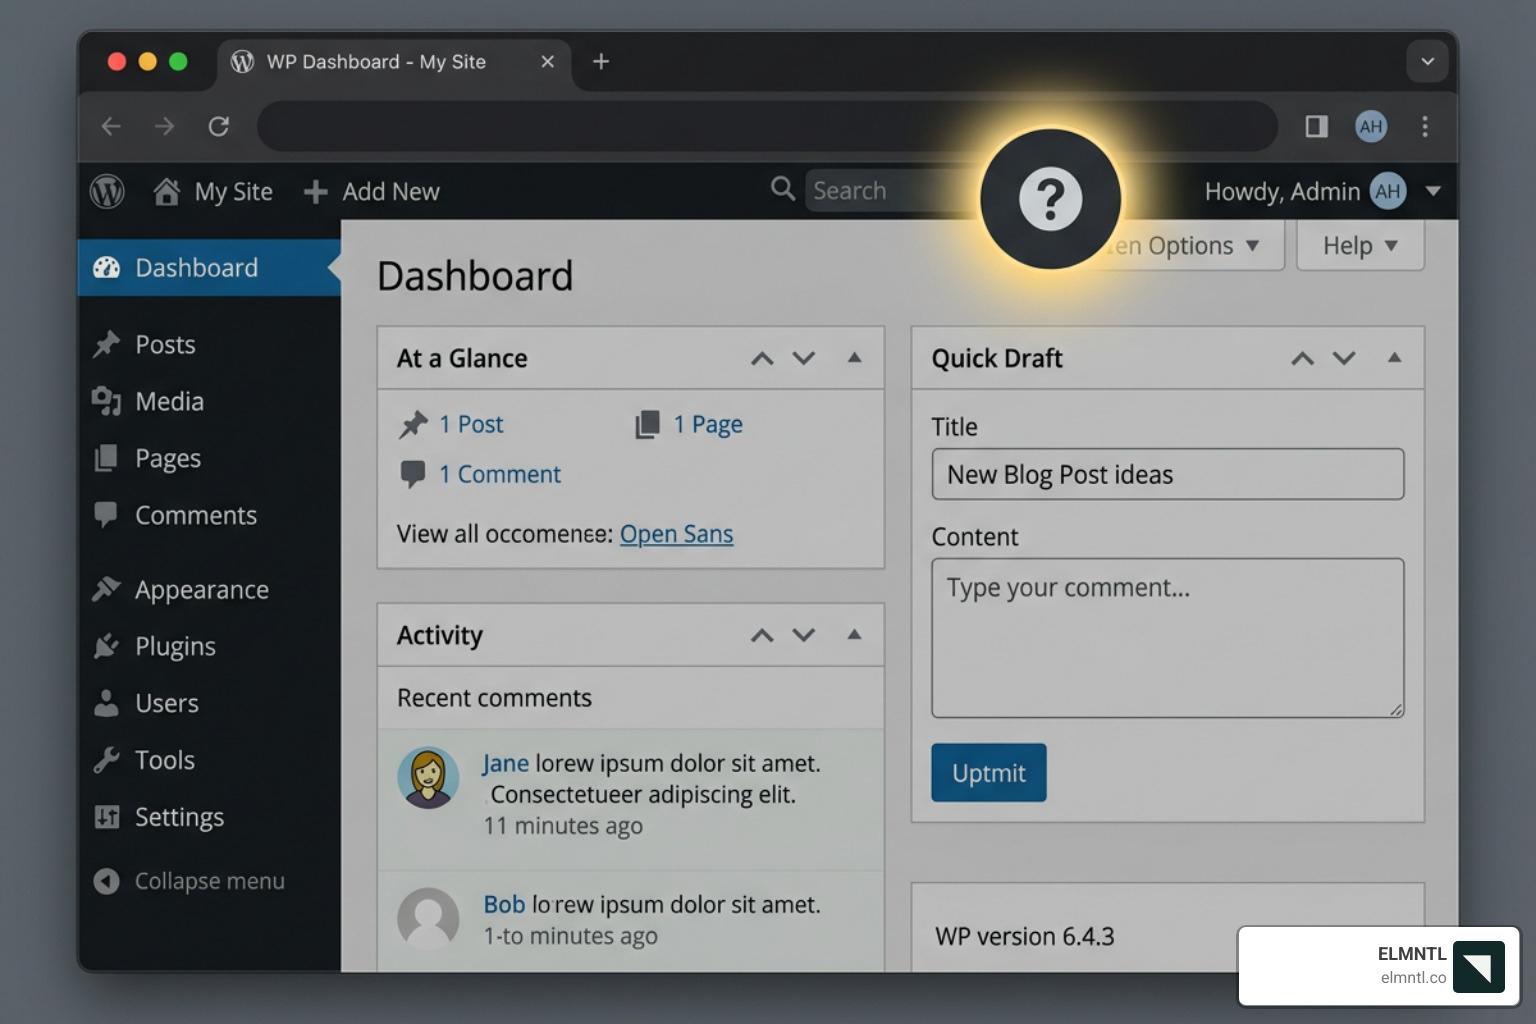Open the Appearance menu item
The image size is (1536, 1024).
[x=202, y=590]
